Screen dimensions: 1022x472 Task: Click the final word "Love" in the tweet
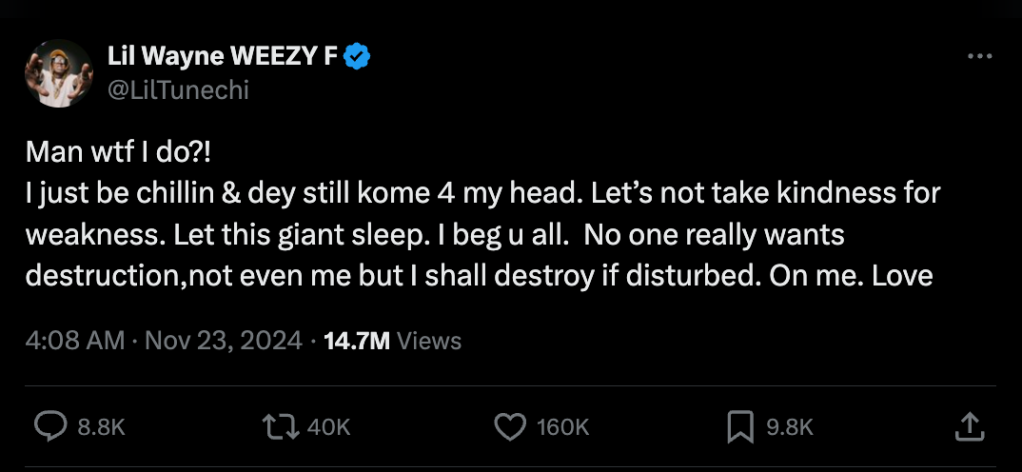(902, 275)
